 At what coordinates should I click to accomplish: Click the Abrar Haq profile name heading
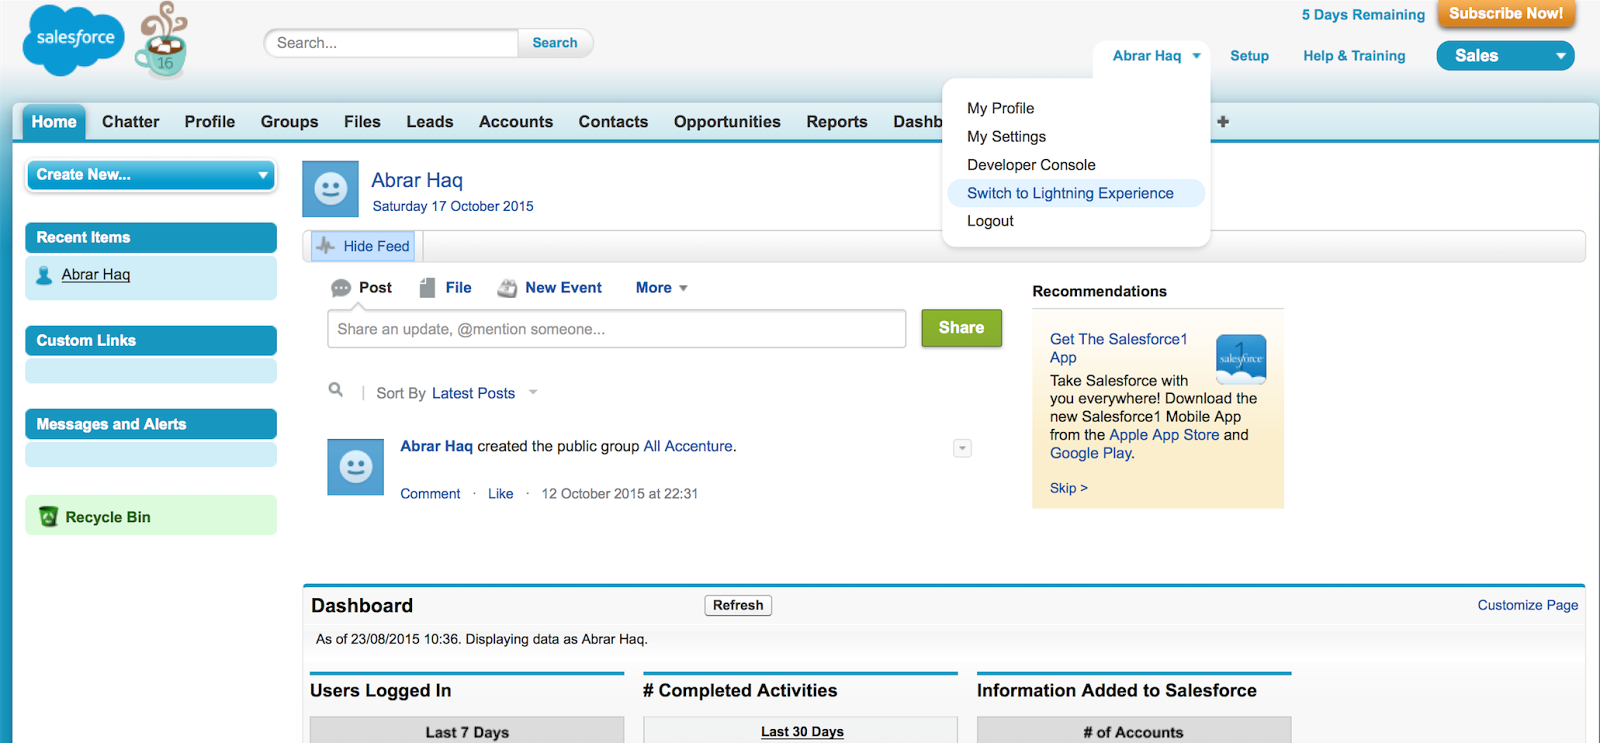point(417,180)
